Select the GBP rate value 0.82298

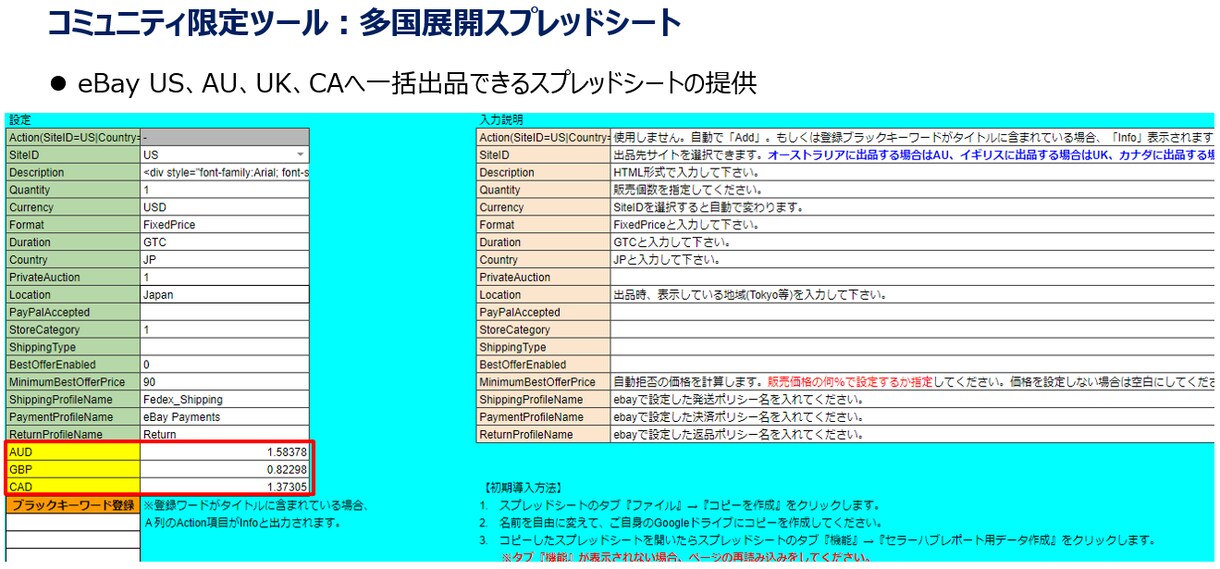(x=225, y=469)
